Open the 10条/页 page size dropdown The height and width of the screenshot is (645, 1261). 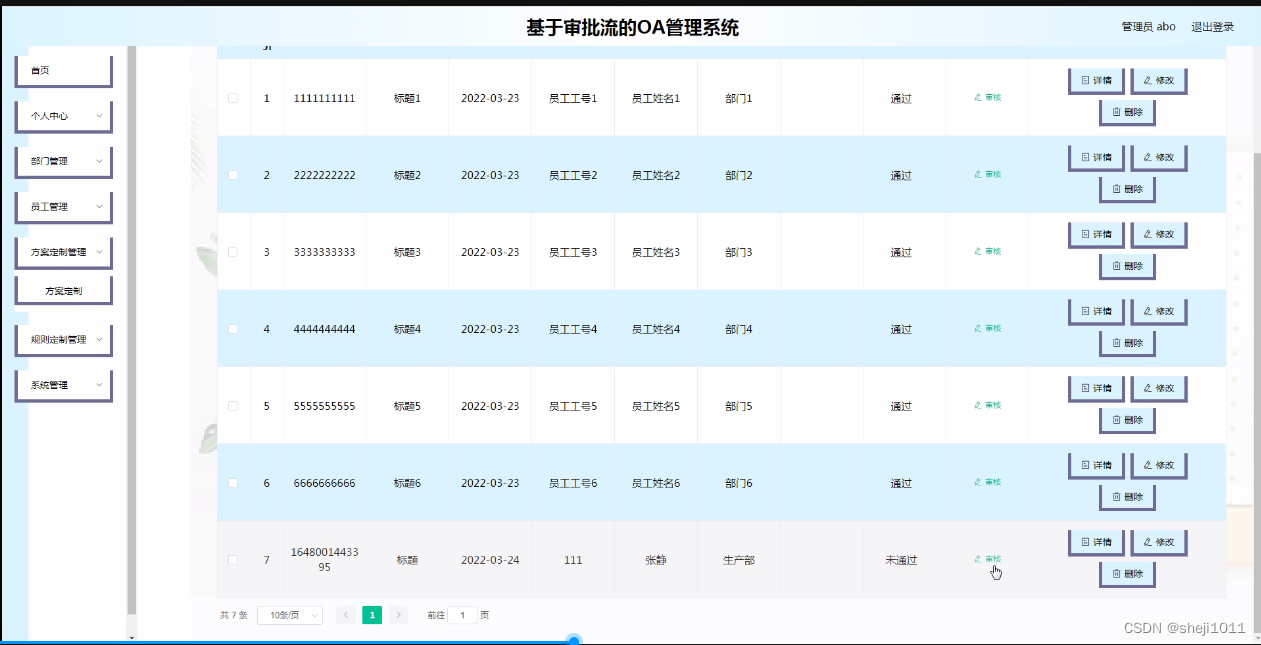pos(289,615)
